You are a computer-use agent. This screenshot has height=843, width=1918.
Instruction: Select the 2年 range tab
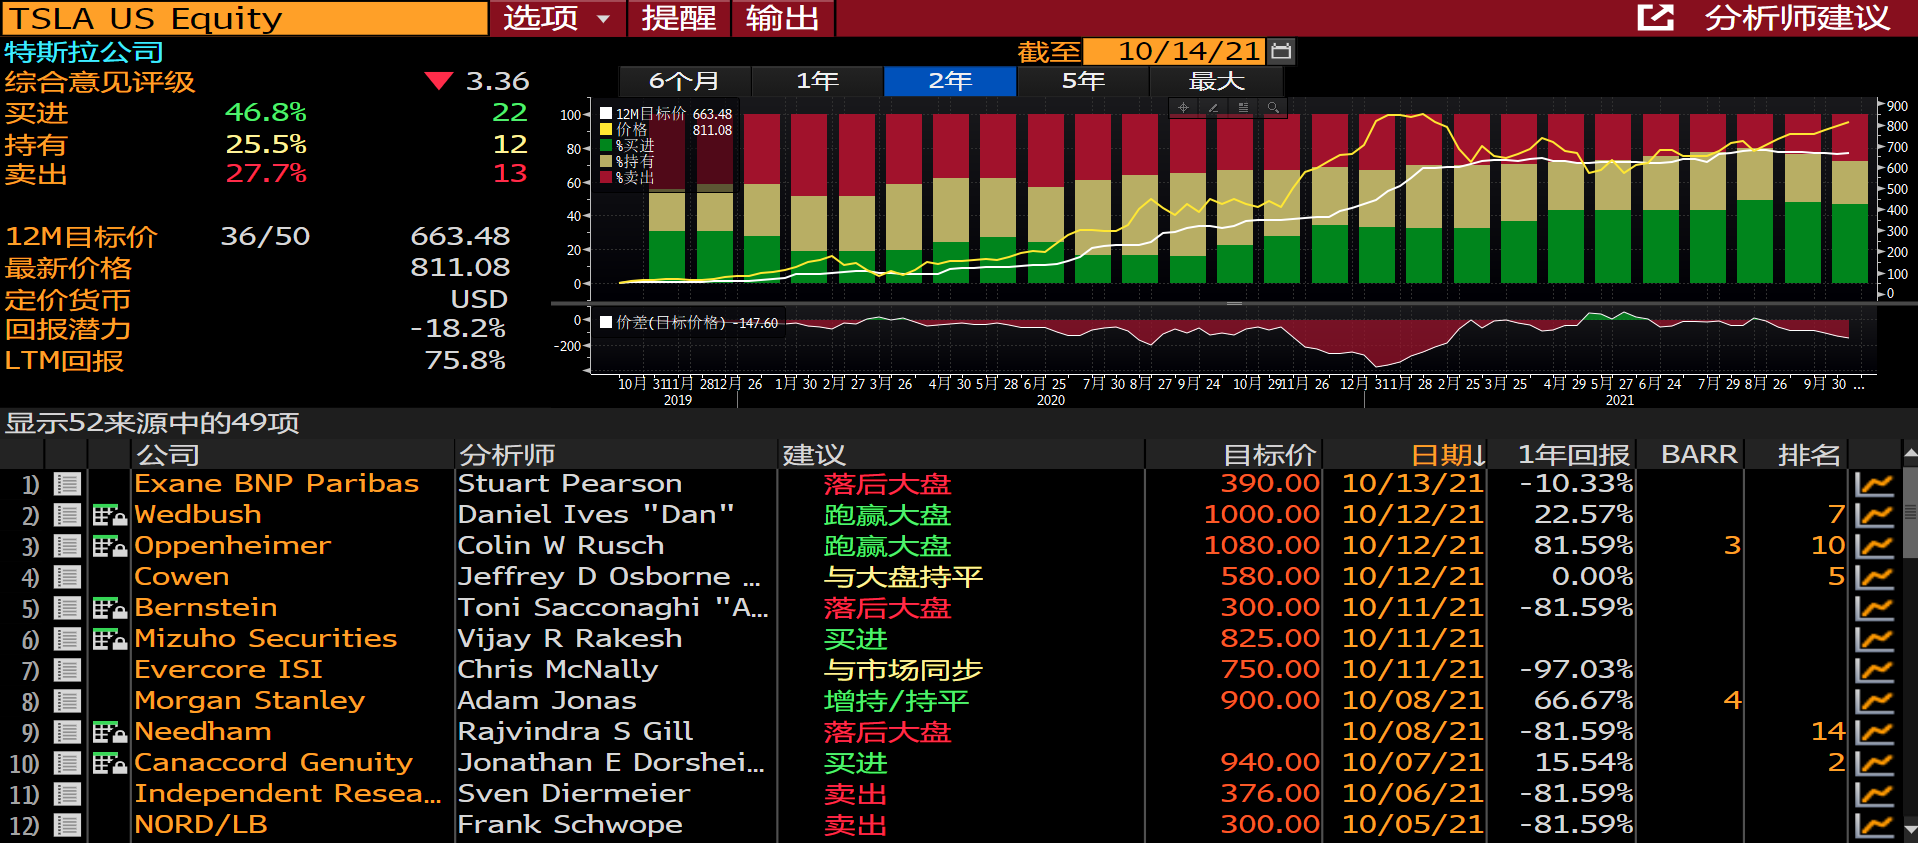tap(950, 81)
